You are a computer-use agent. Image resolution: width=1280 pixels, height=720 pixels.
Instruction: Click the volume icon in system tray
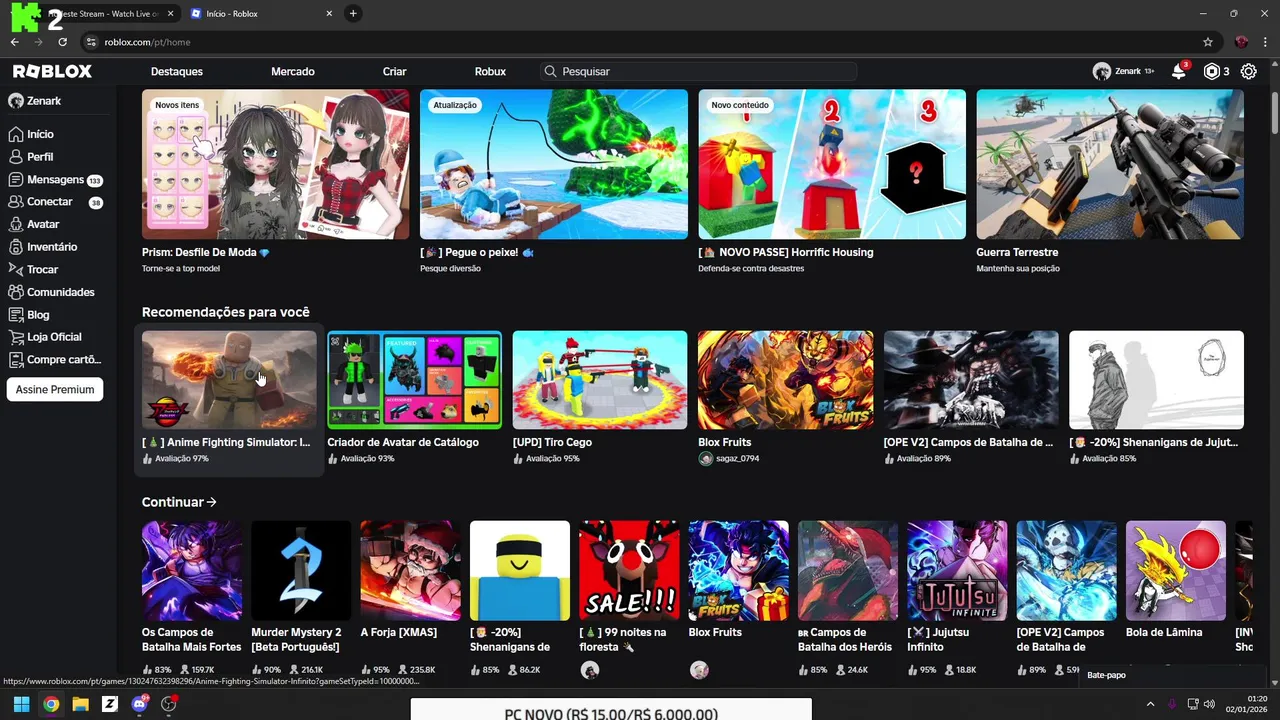[1209, 704]
